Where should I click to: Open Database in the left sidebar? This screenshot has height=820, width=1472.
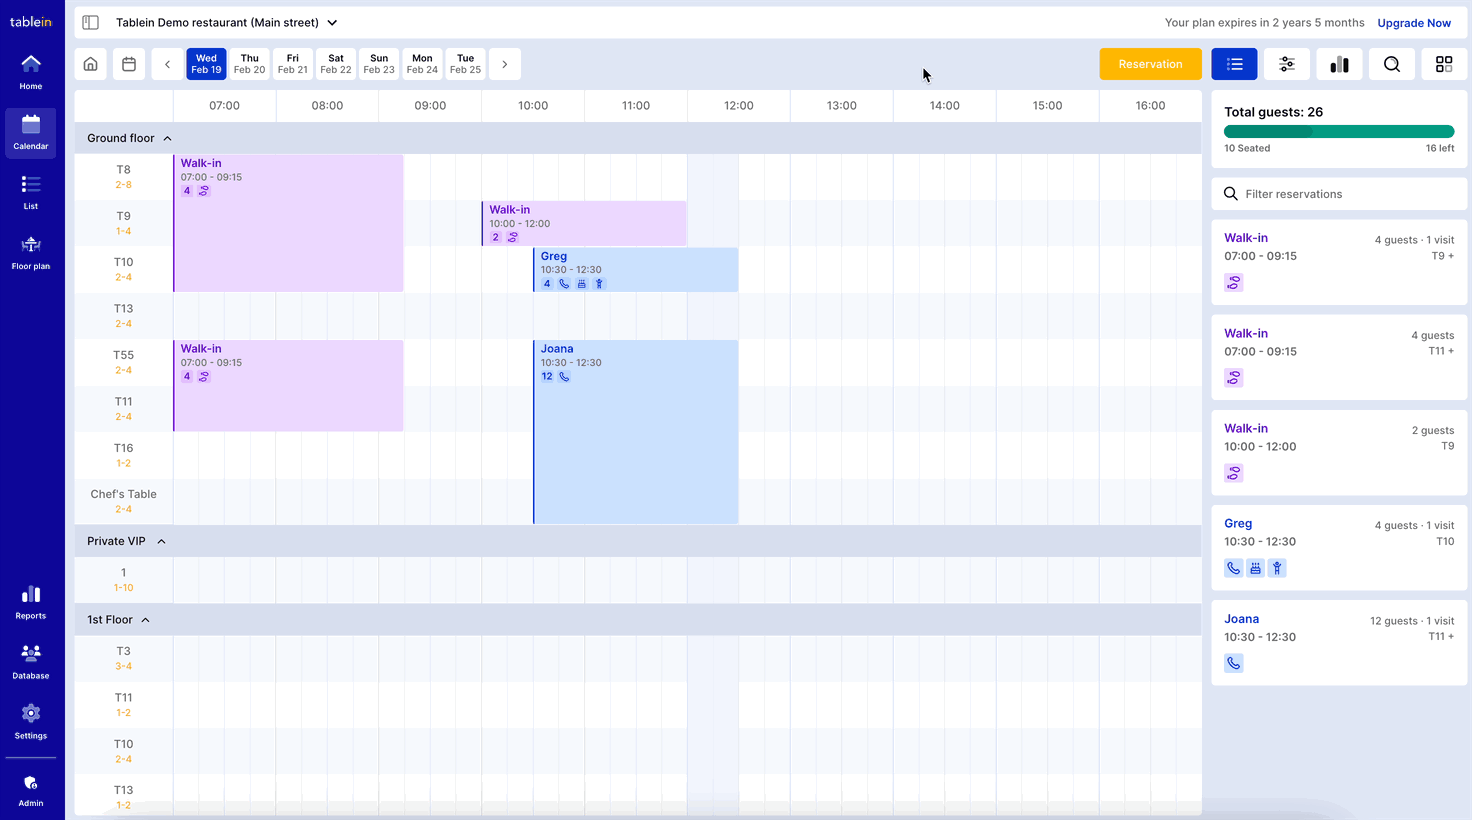tap(31, 661)
